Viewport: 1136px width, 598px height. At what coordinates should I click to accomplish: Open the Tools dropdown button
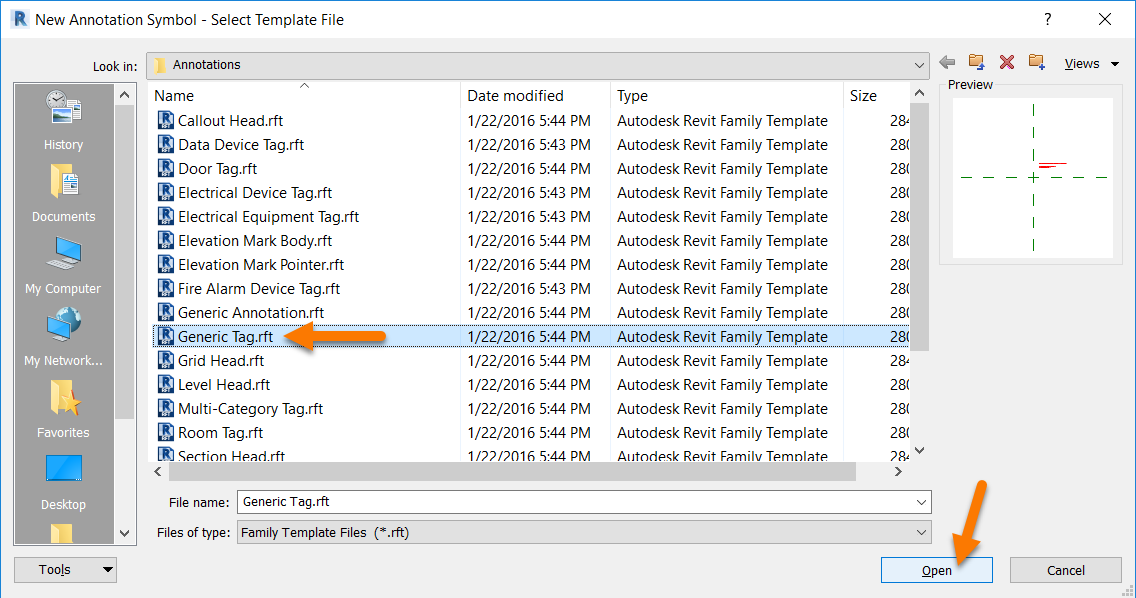tap(65, 570)
